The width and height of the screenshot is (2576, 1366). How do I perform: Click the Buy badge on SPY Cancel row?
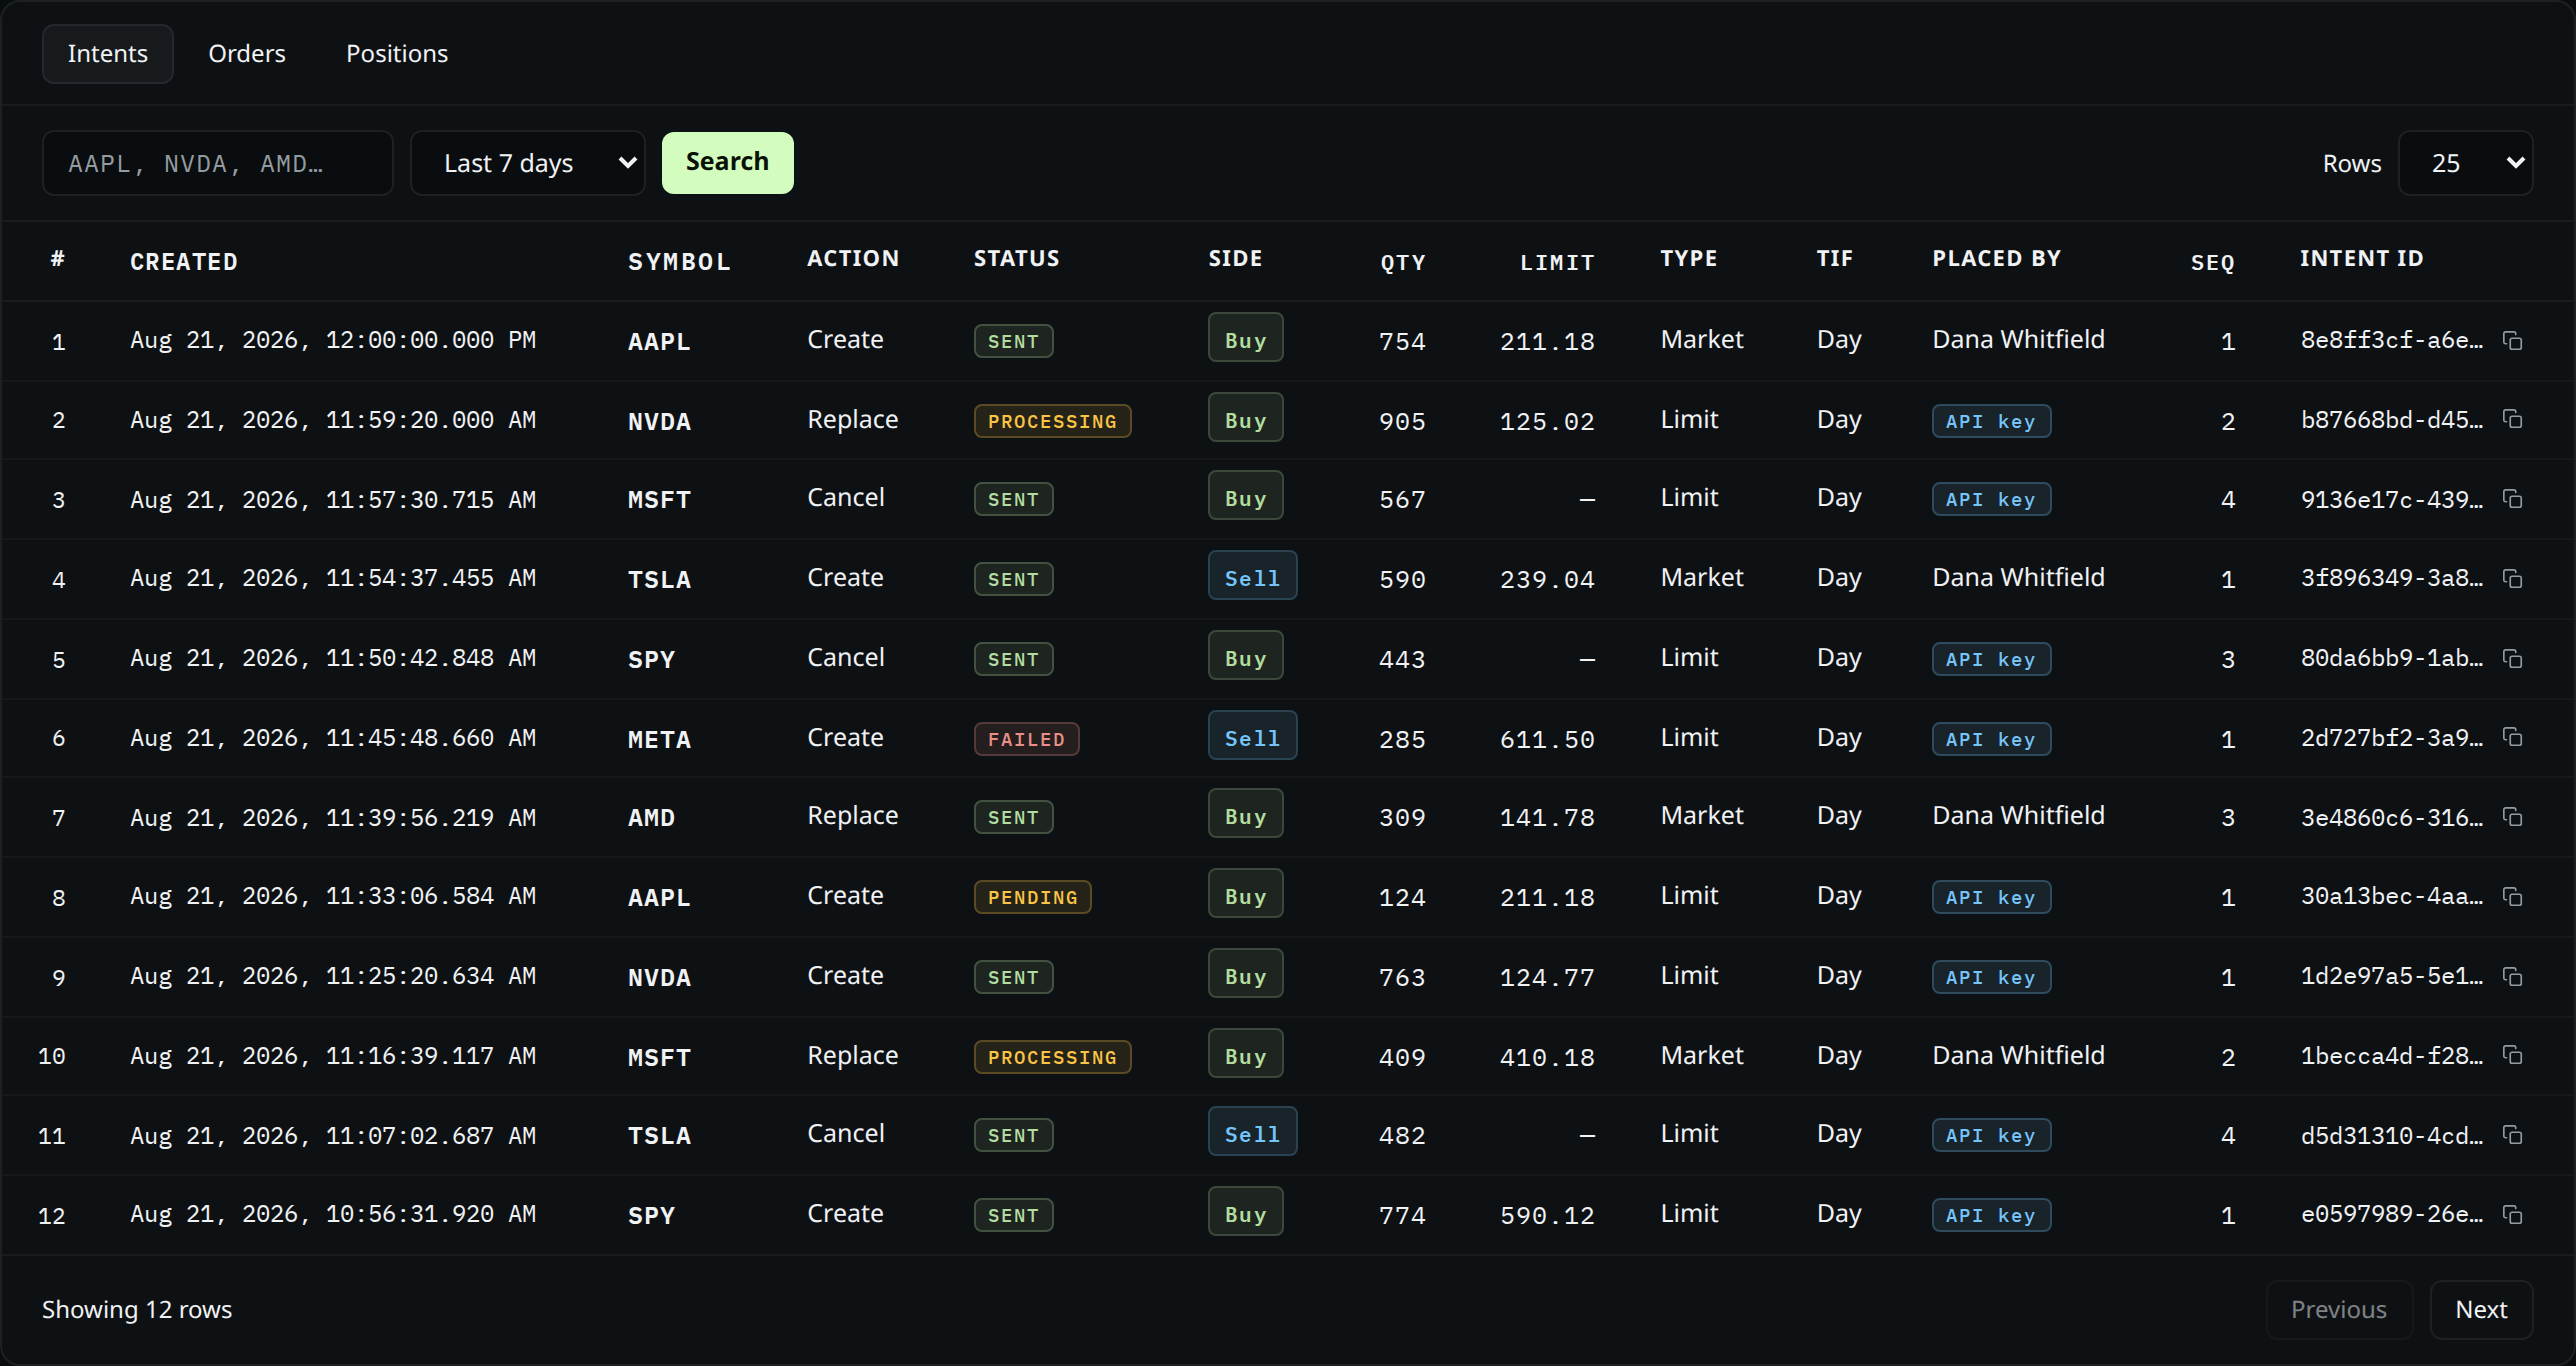coord(1245,657)
